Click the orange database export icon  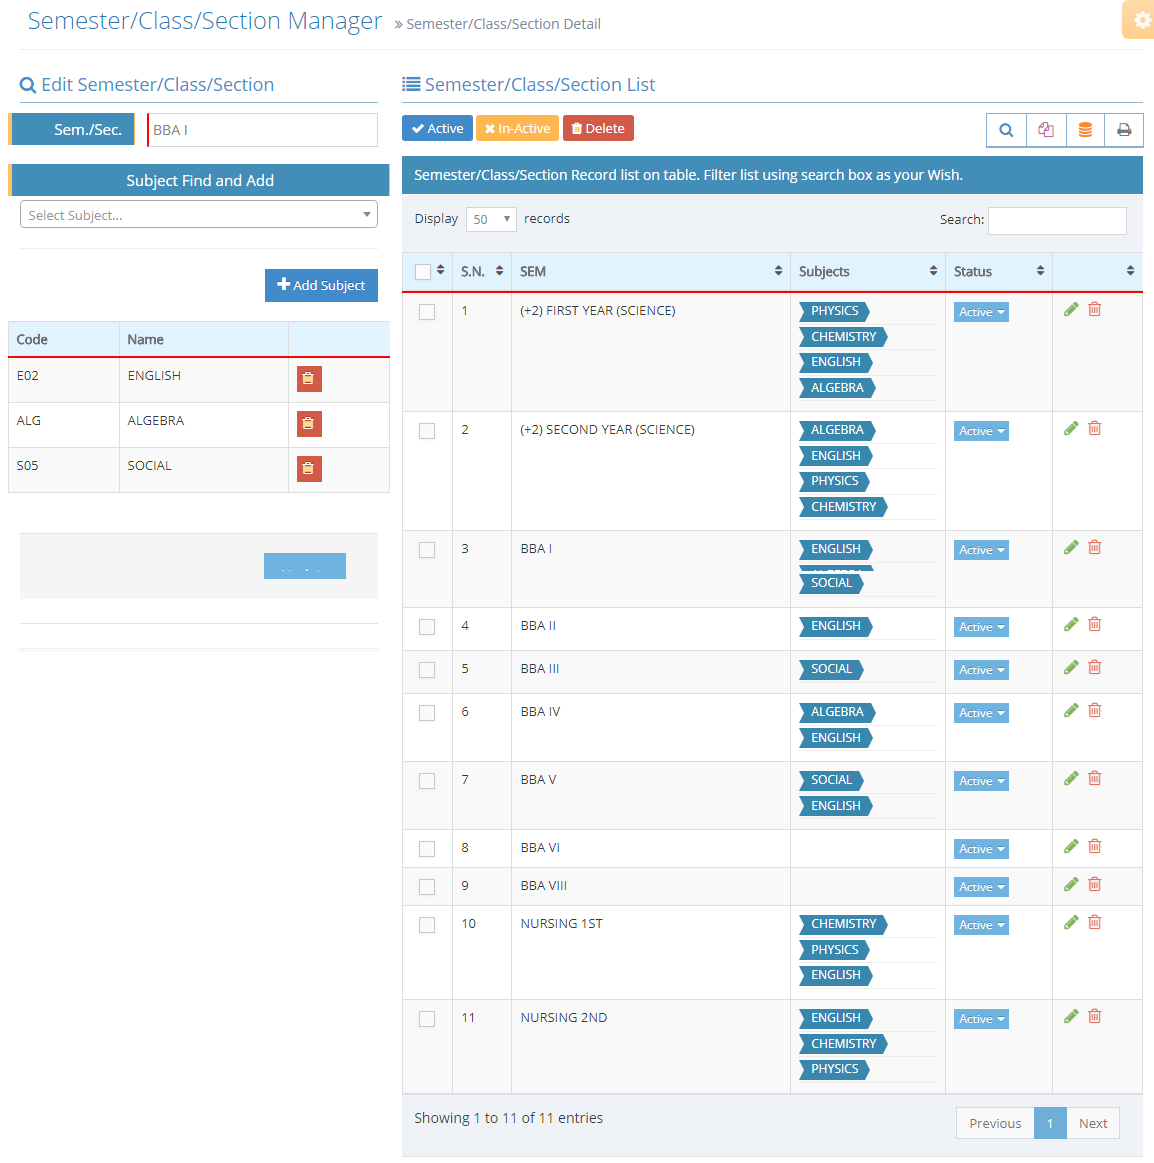pos(1085,130)
